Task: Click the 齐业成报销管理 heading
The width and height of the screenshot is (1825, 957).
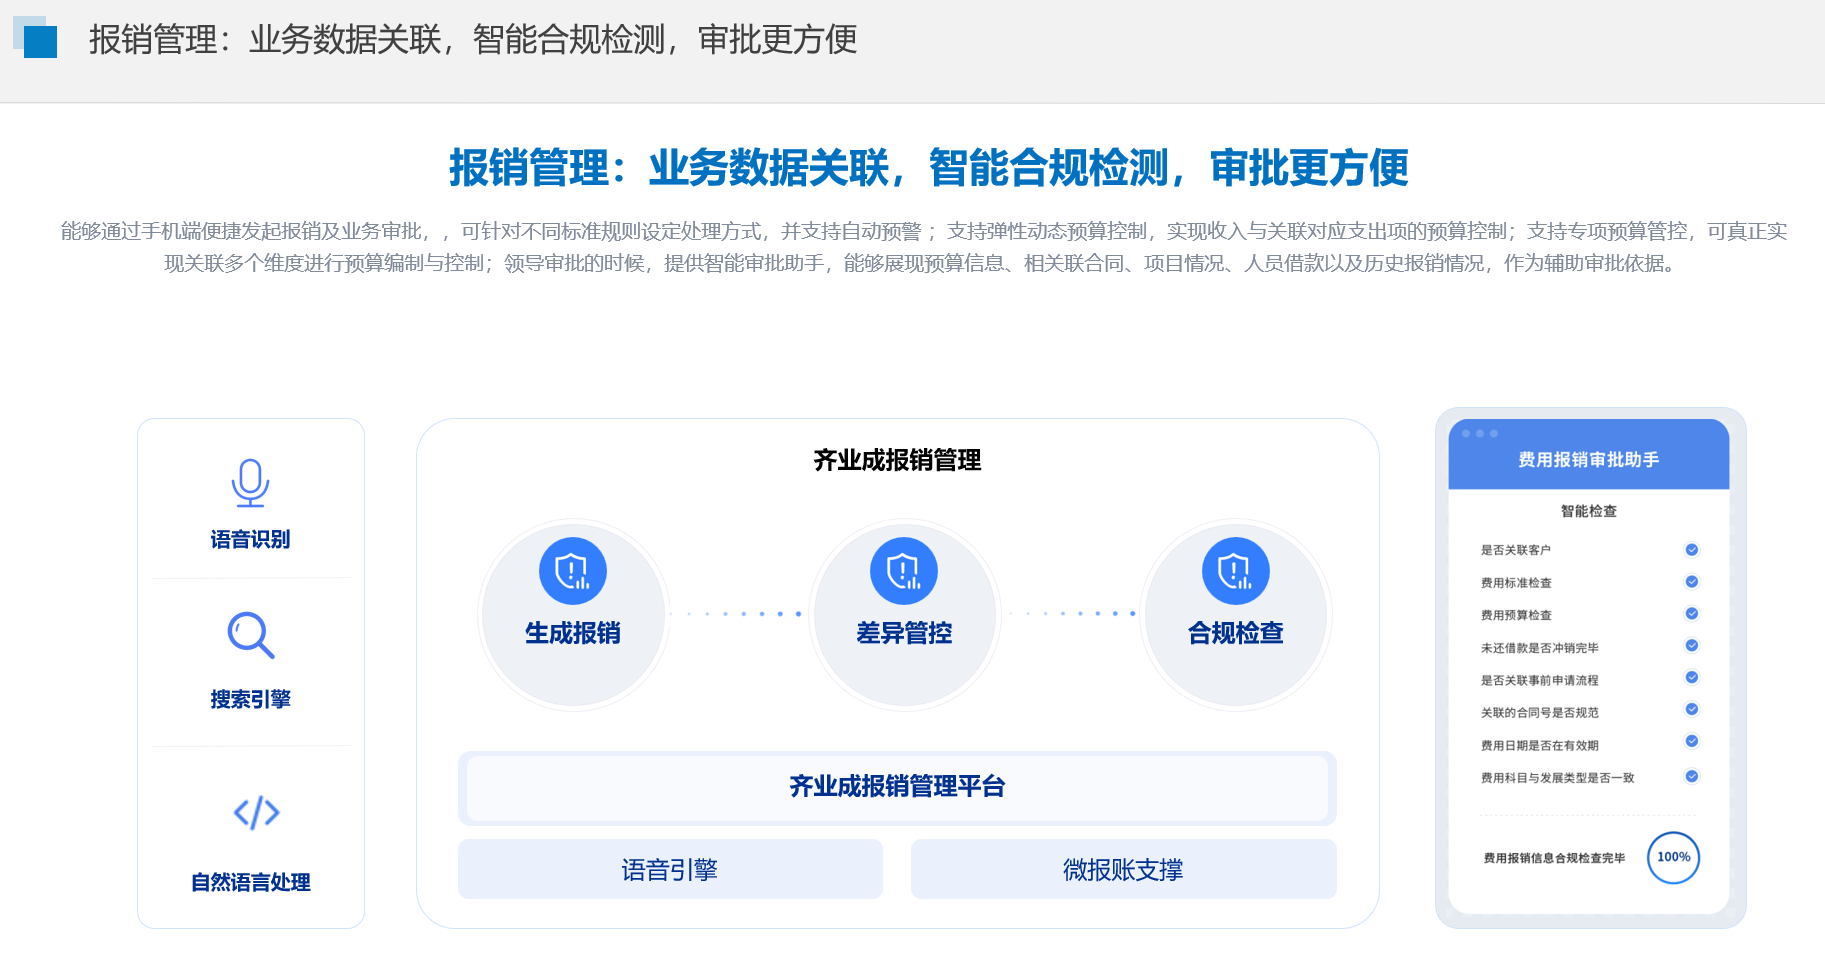Action: [x=897, y=460]
